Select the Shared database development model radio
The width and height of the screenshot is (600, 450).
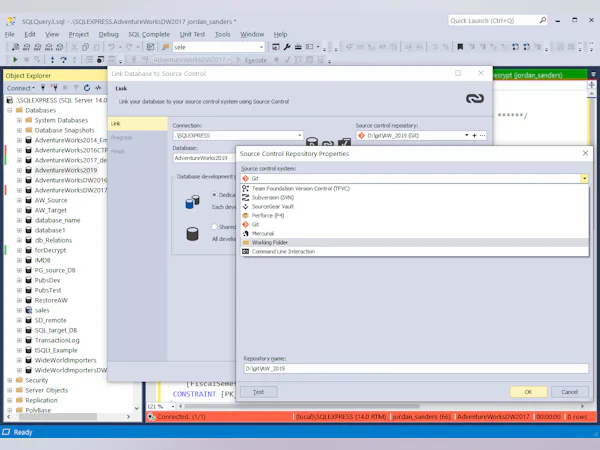(x=215, y=227)
